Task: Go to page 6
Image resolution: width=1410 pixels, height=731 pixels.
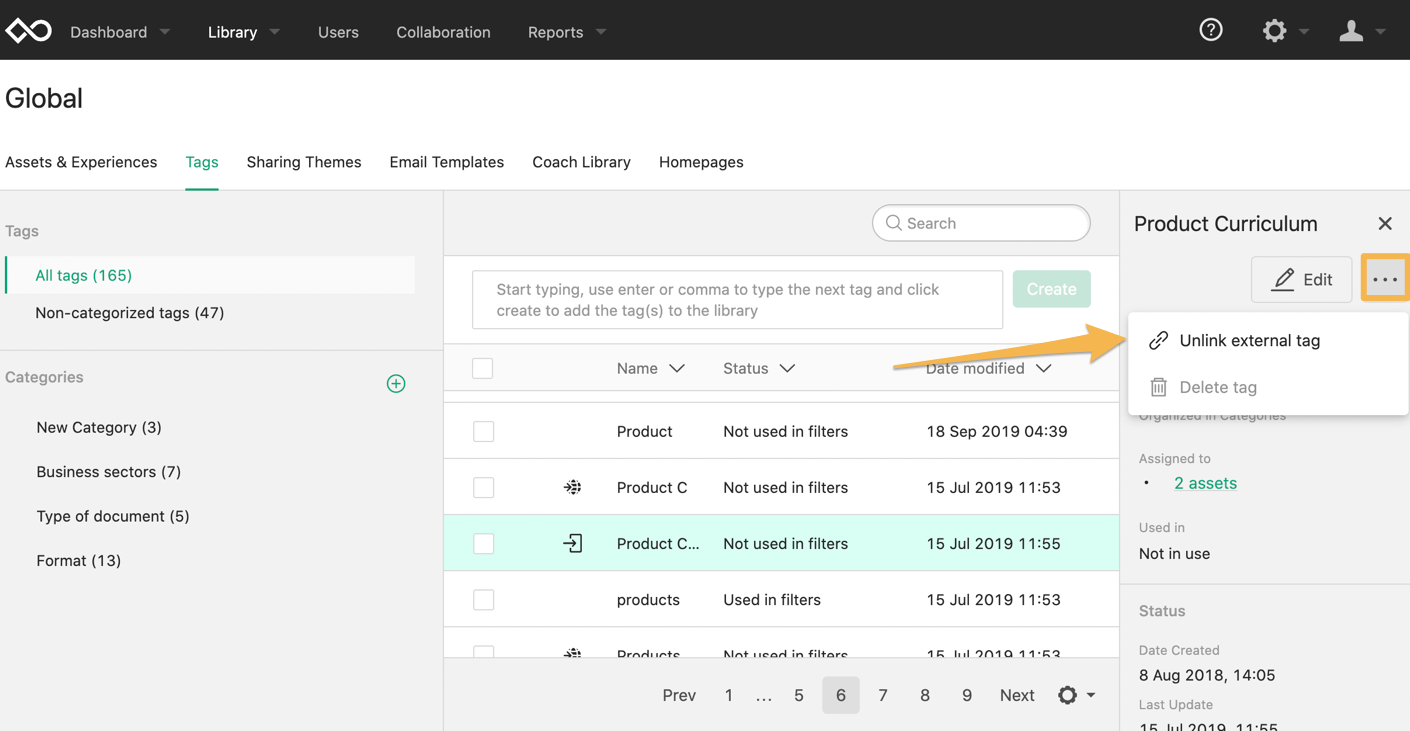Action: (x=841, y=695)
